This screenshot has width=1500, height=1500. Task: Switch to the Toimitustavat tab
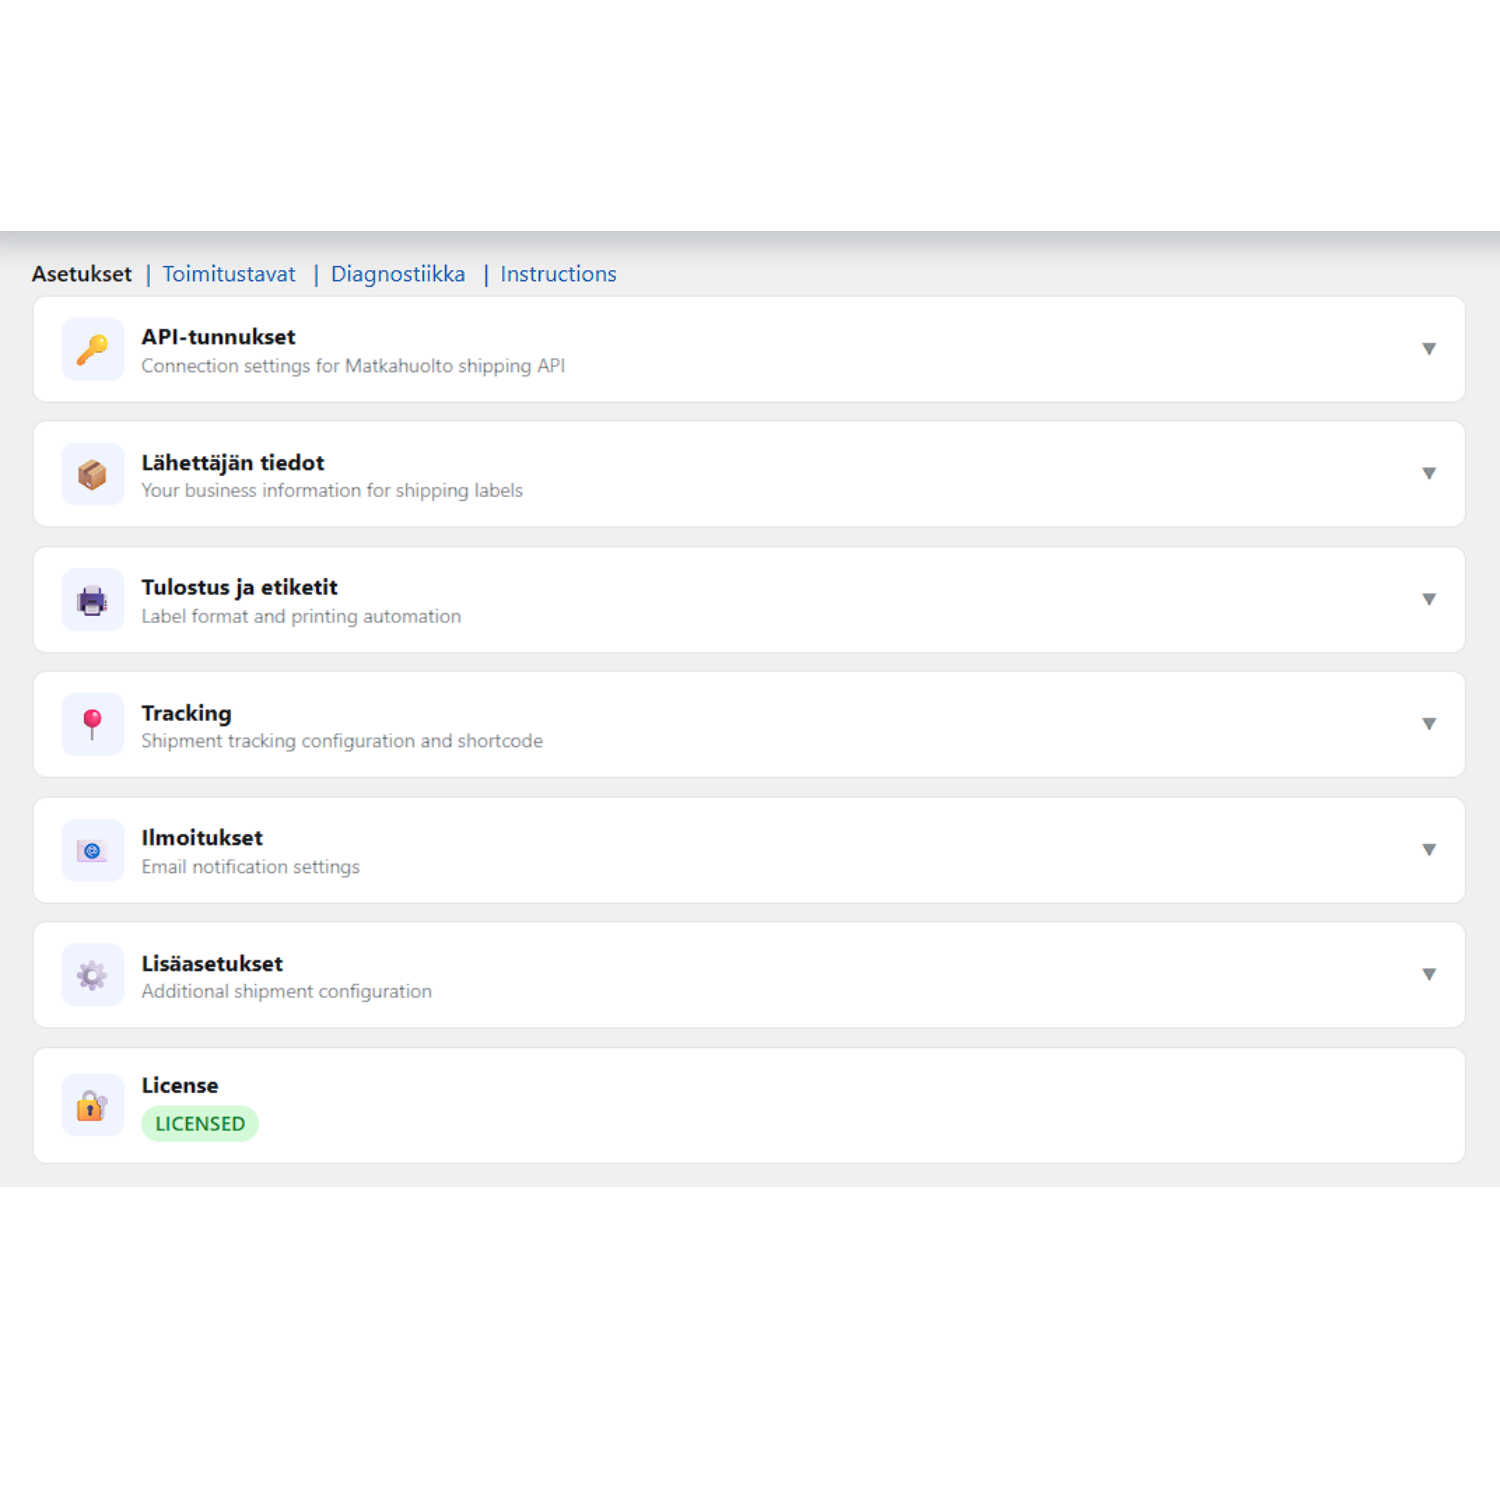coord(229,274)
